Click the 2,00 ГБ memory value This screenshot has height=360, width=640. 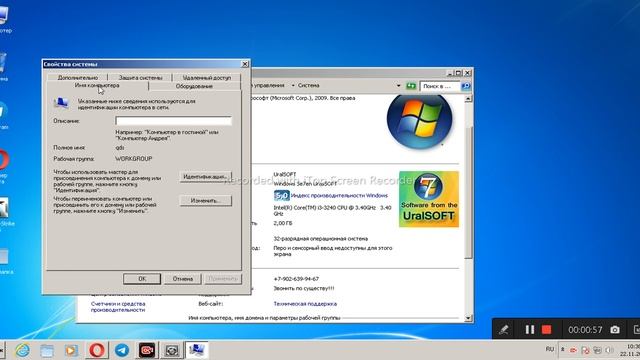pyautogui.click(x=283, y=223)
